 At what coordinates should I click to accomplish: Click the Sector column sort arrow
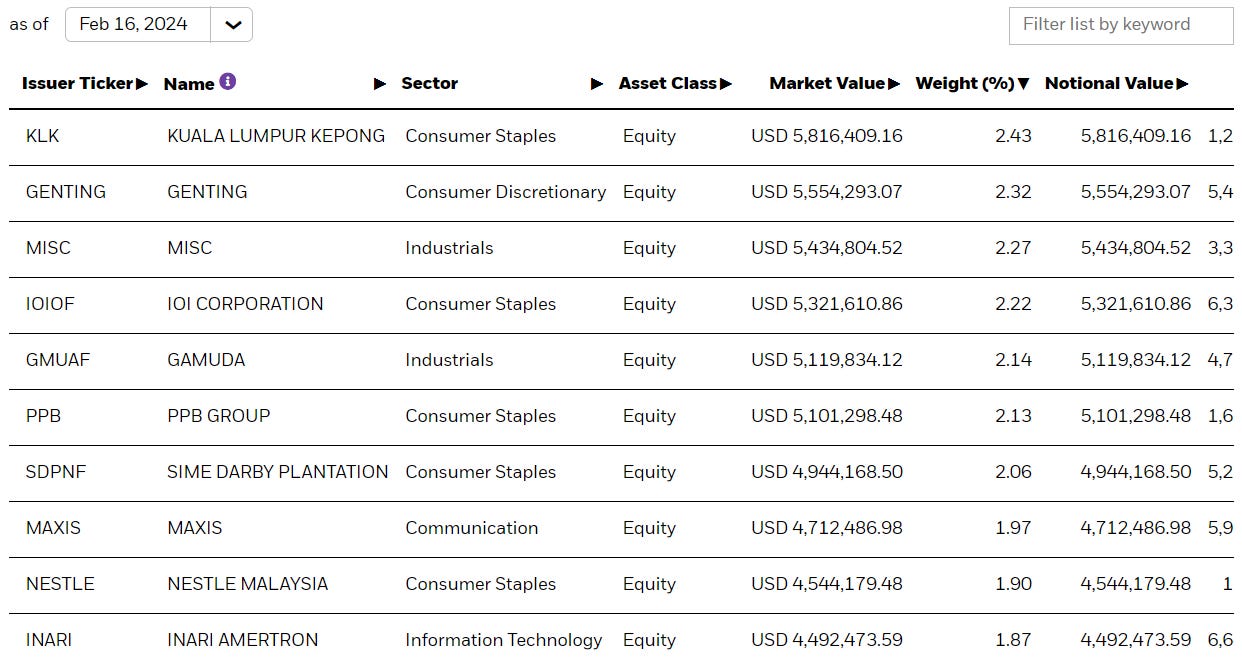coord(597,84)
